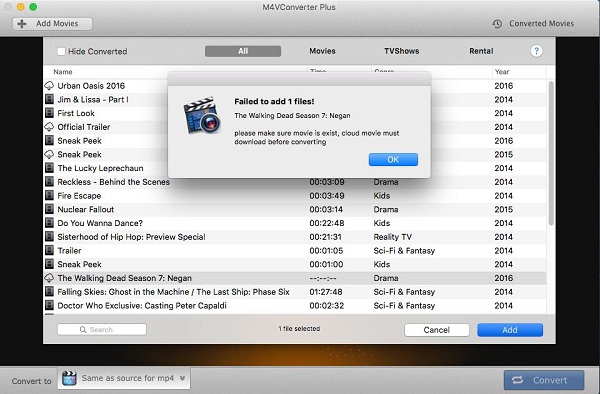The image size is (600, 394).
Task: Open the Same as source for mp4 dropdown
Action: tap(124, 378)
